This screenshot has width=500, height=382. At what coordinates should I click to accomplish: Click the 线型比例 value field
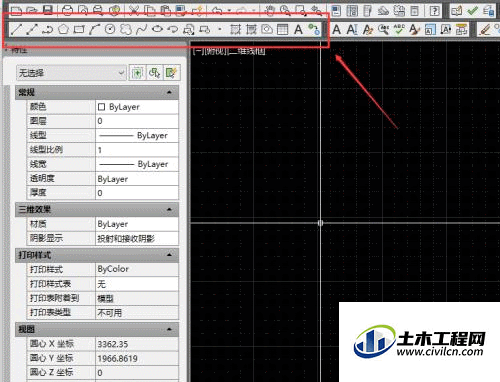(137, 150)
